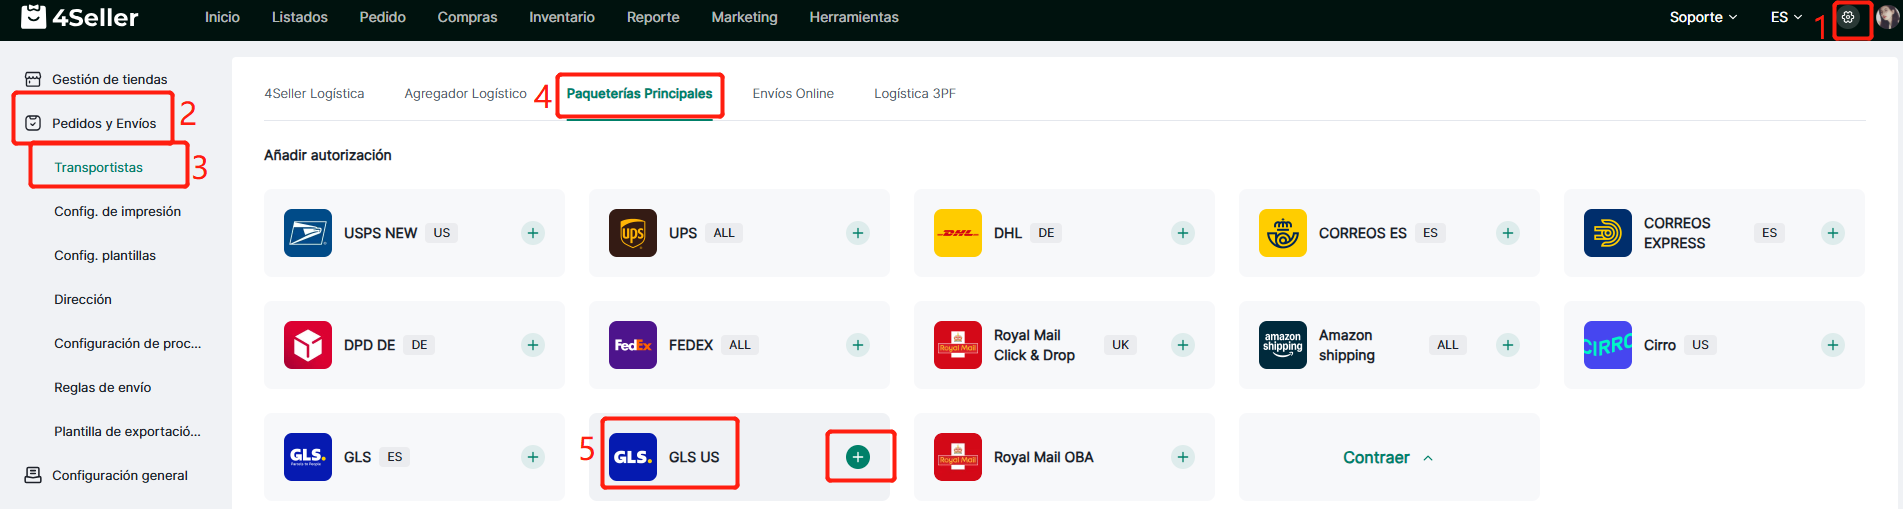Open the ES language dropdown
This screenshot has height=509, width=1903.
[1786, 17]
